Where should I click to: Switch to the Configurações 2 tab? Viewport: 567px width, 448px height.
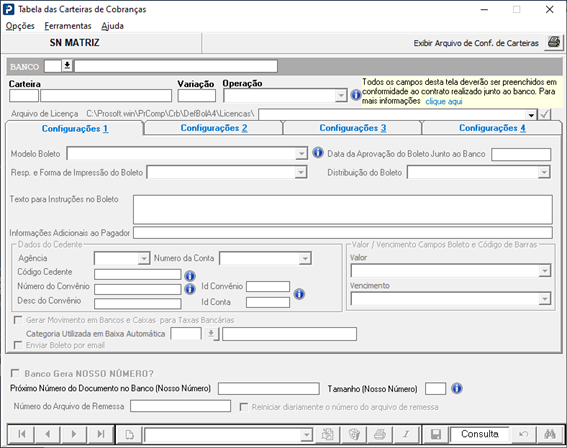point(214,128)
